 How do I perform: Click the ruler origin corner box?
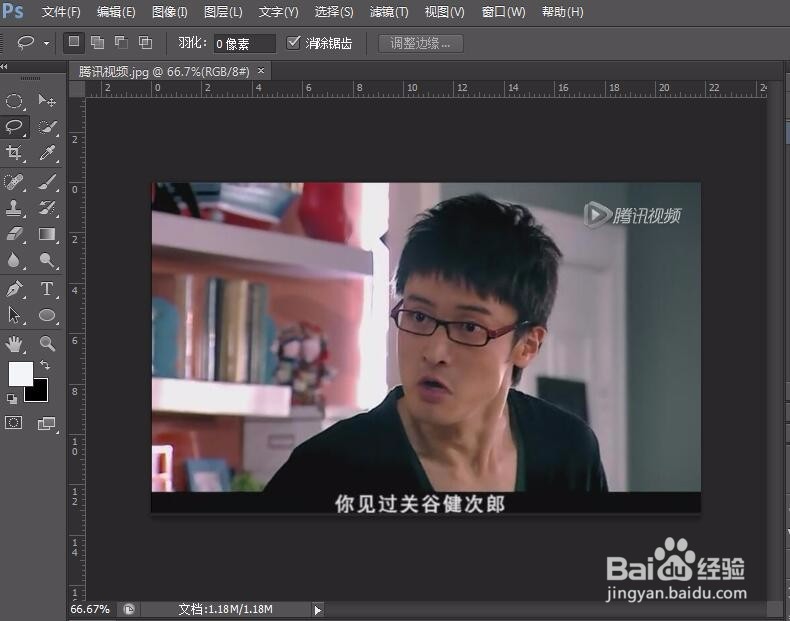pos(77,89)
